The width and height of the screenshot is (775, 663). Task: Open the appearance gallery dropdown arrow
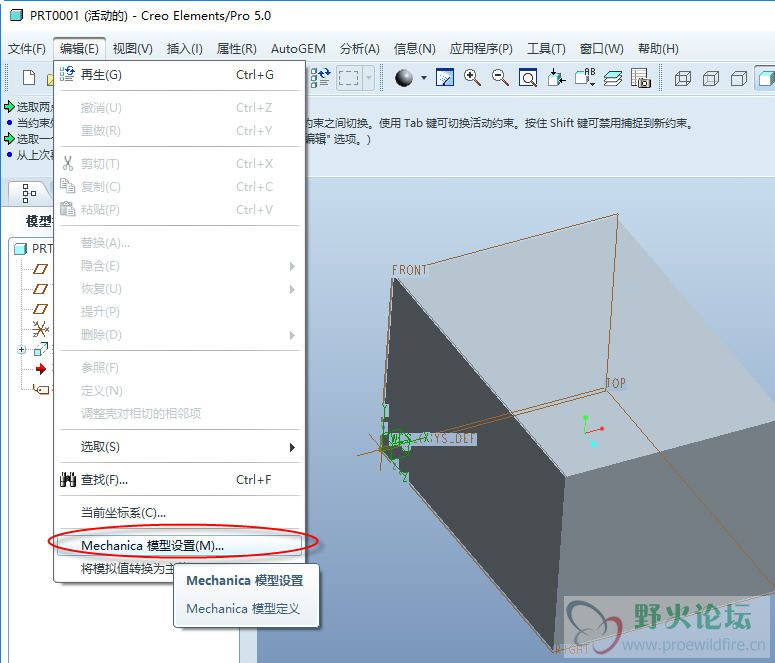coord(424,78)
